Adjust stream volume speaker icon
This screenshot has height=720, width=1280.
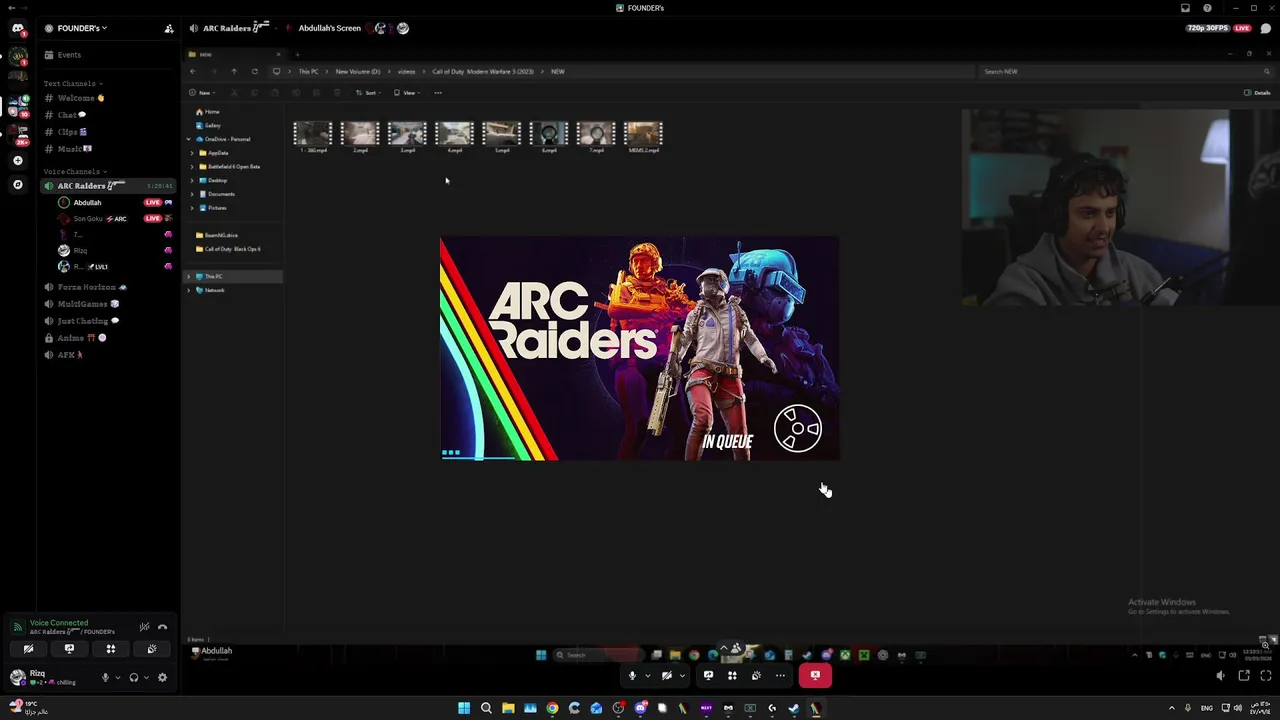tap(1220, 676)
